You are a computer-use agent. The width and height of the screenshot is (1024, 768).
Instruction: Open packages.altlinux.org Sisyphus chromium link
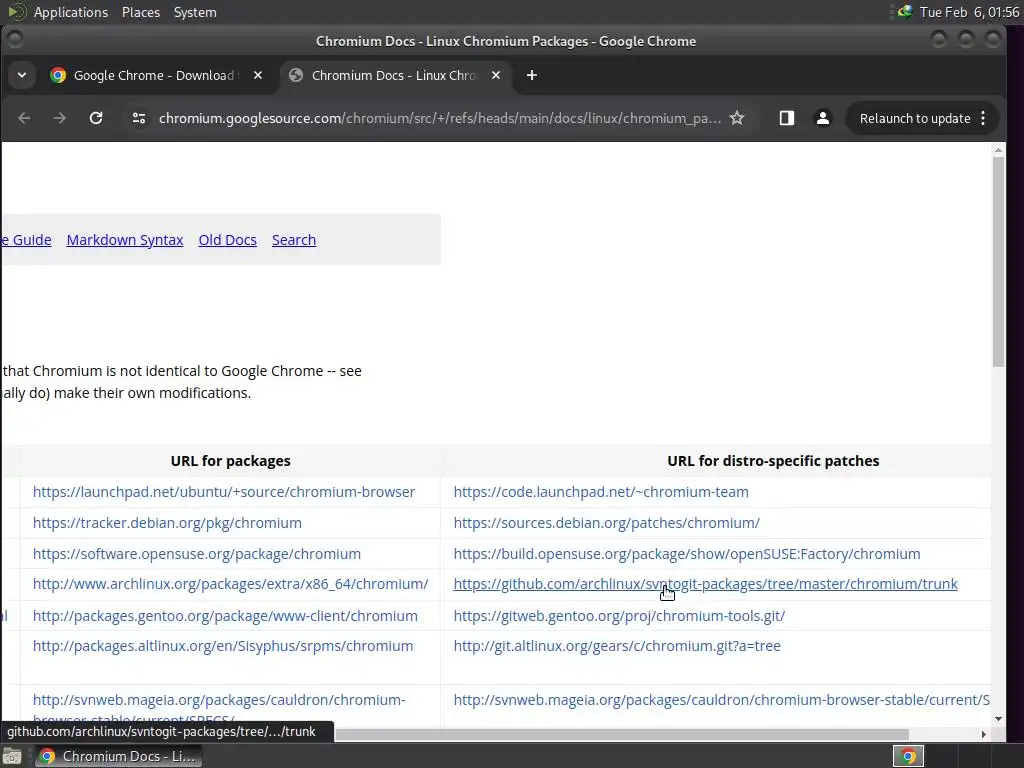(x=223, y=646)
